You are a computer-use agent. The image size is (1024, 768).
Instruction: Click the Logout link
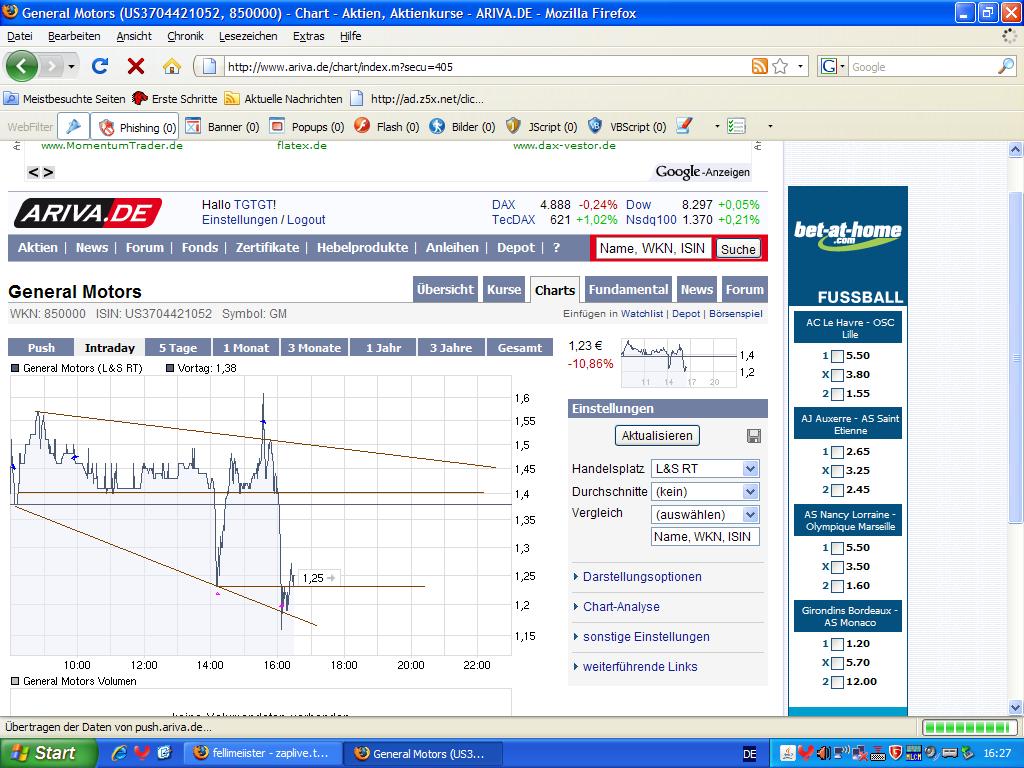pos(306,220)
